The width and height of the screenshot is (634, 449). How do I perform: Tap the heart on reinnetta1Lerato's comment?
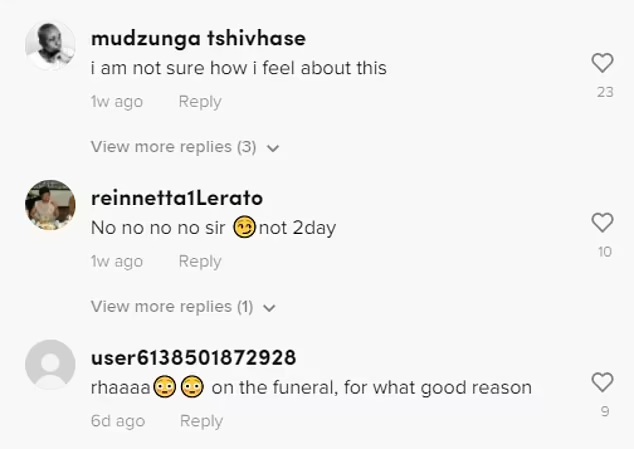point(602,223)
